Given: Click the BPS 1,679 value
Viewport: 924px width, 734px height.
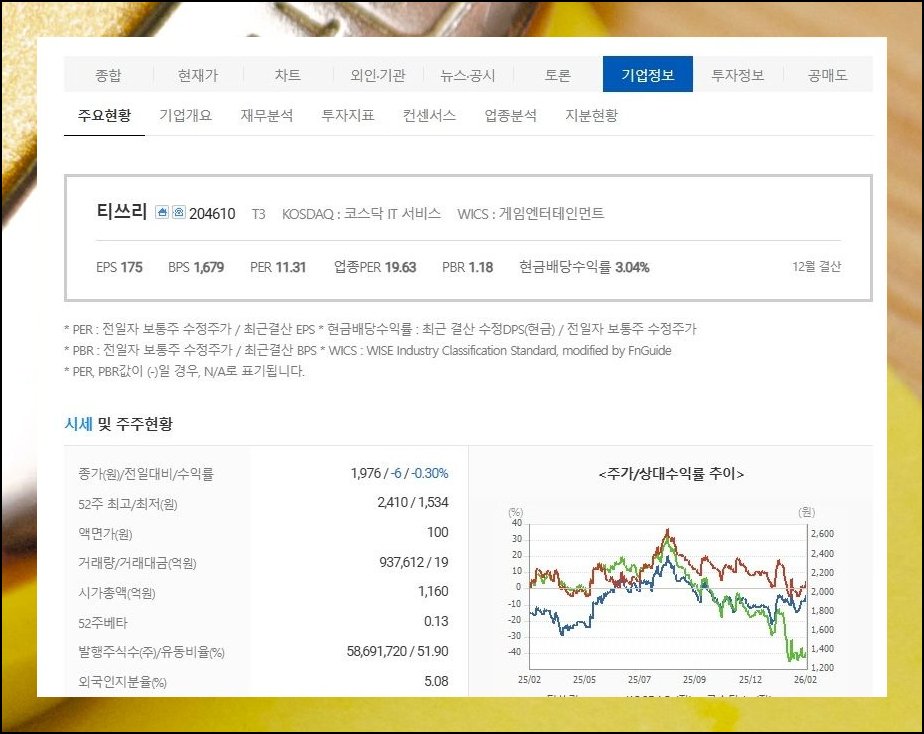Looking at the screenshot, I should click(196, 267).
